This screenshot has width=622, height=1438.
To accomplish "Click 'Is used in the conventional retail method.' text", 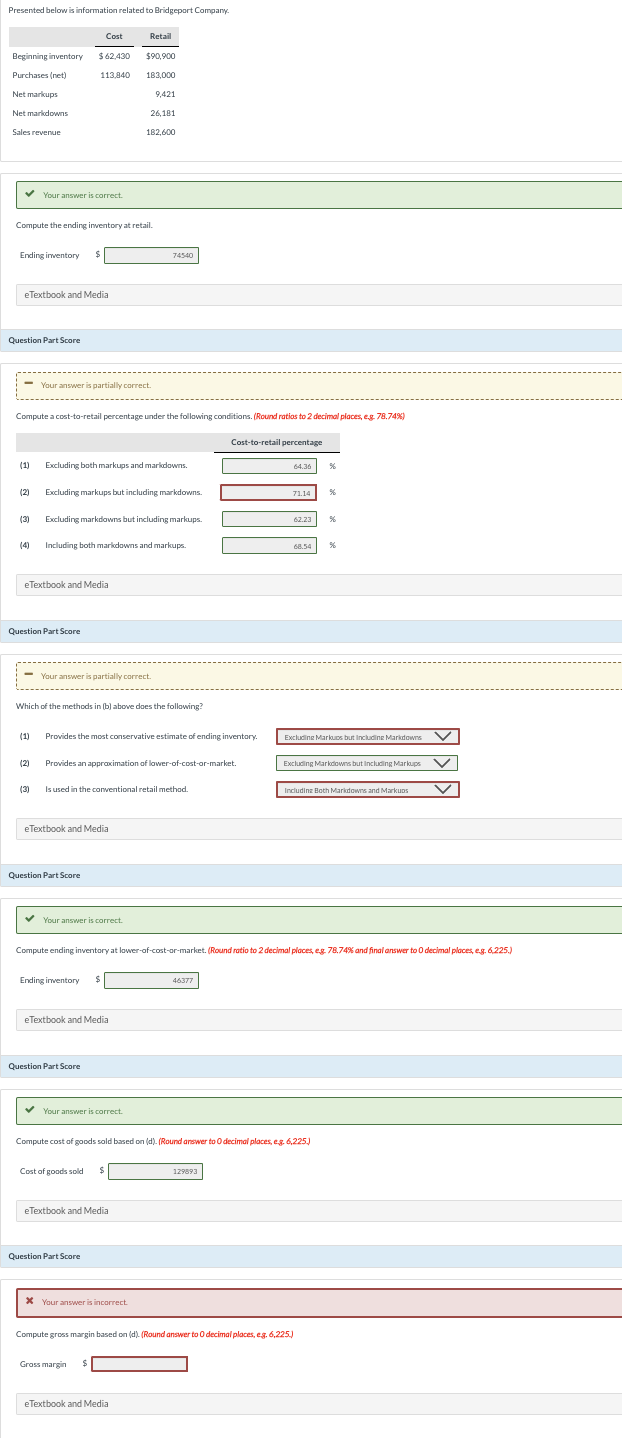I will (x=116, y=790).
